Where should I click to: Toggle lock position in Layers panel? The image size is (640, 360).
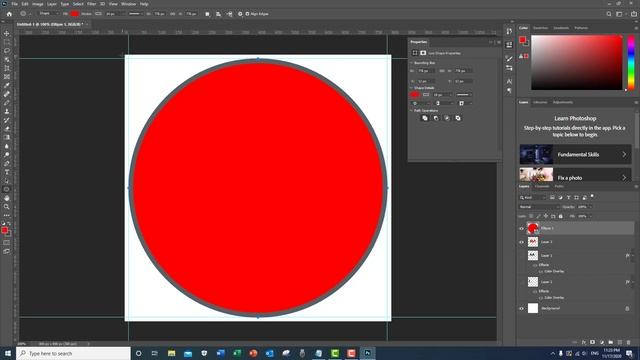pyautogui.click(x=546, y=216)
